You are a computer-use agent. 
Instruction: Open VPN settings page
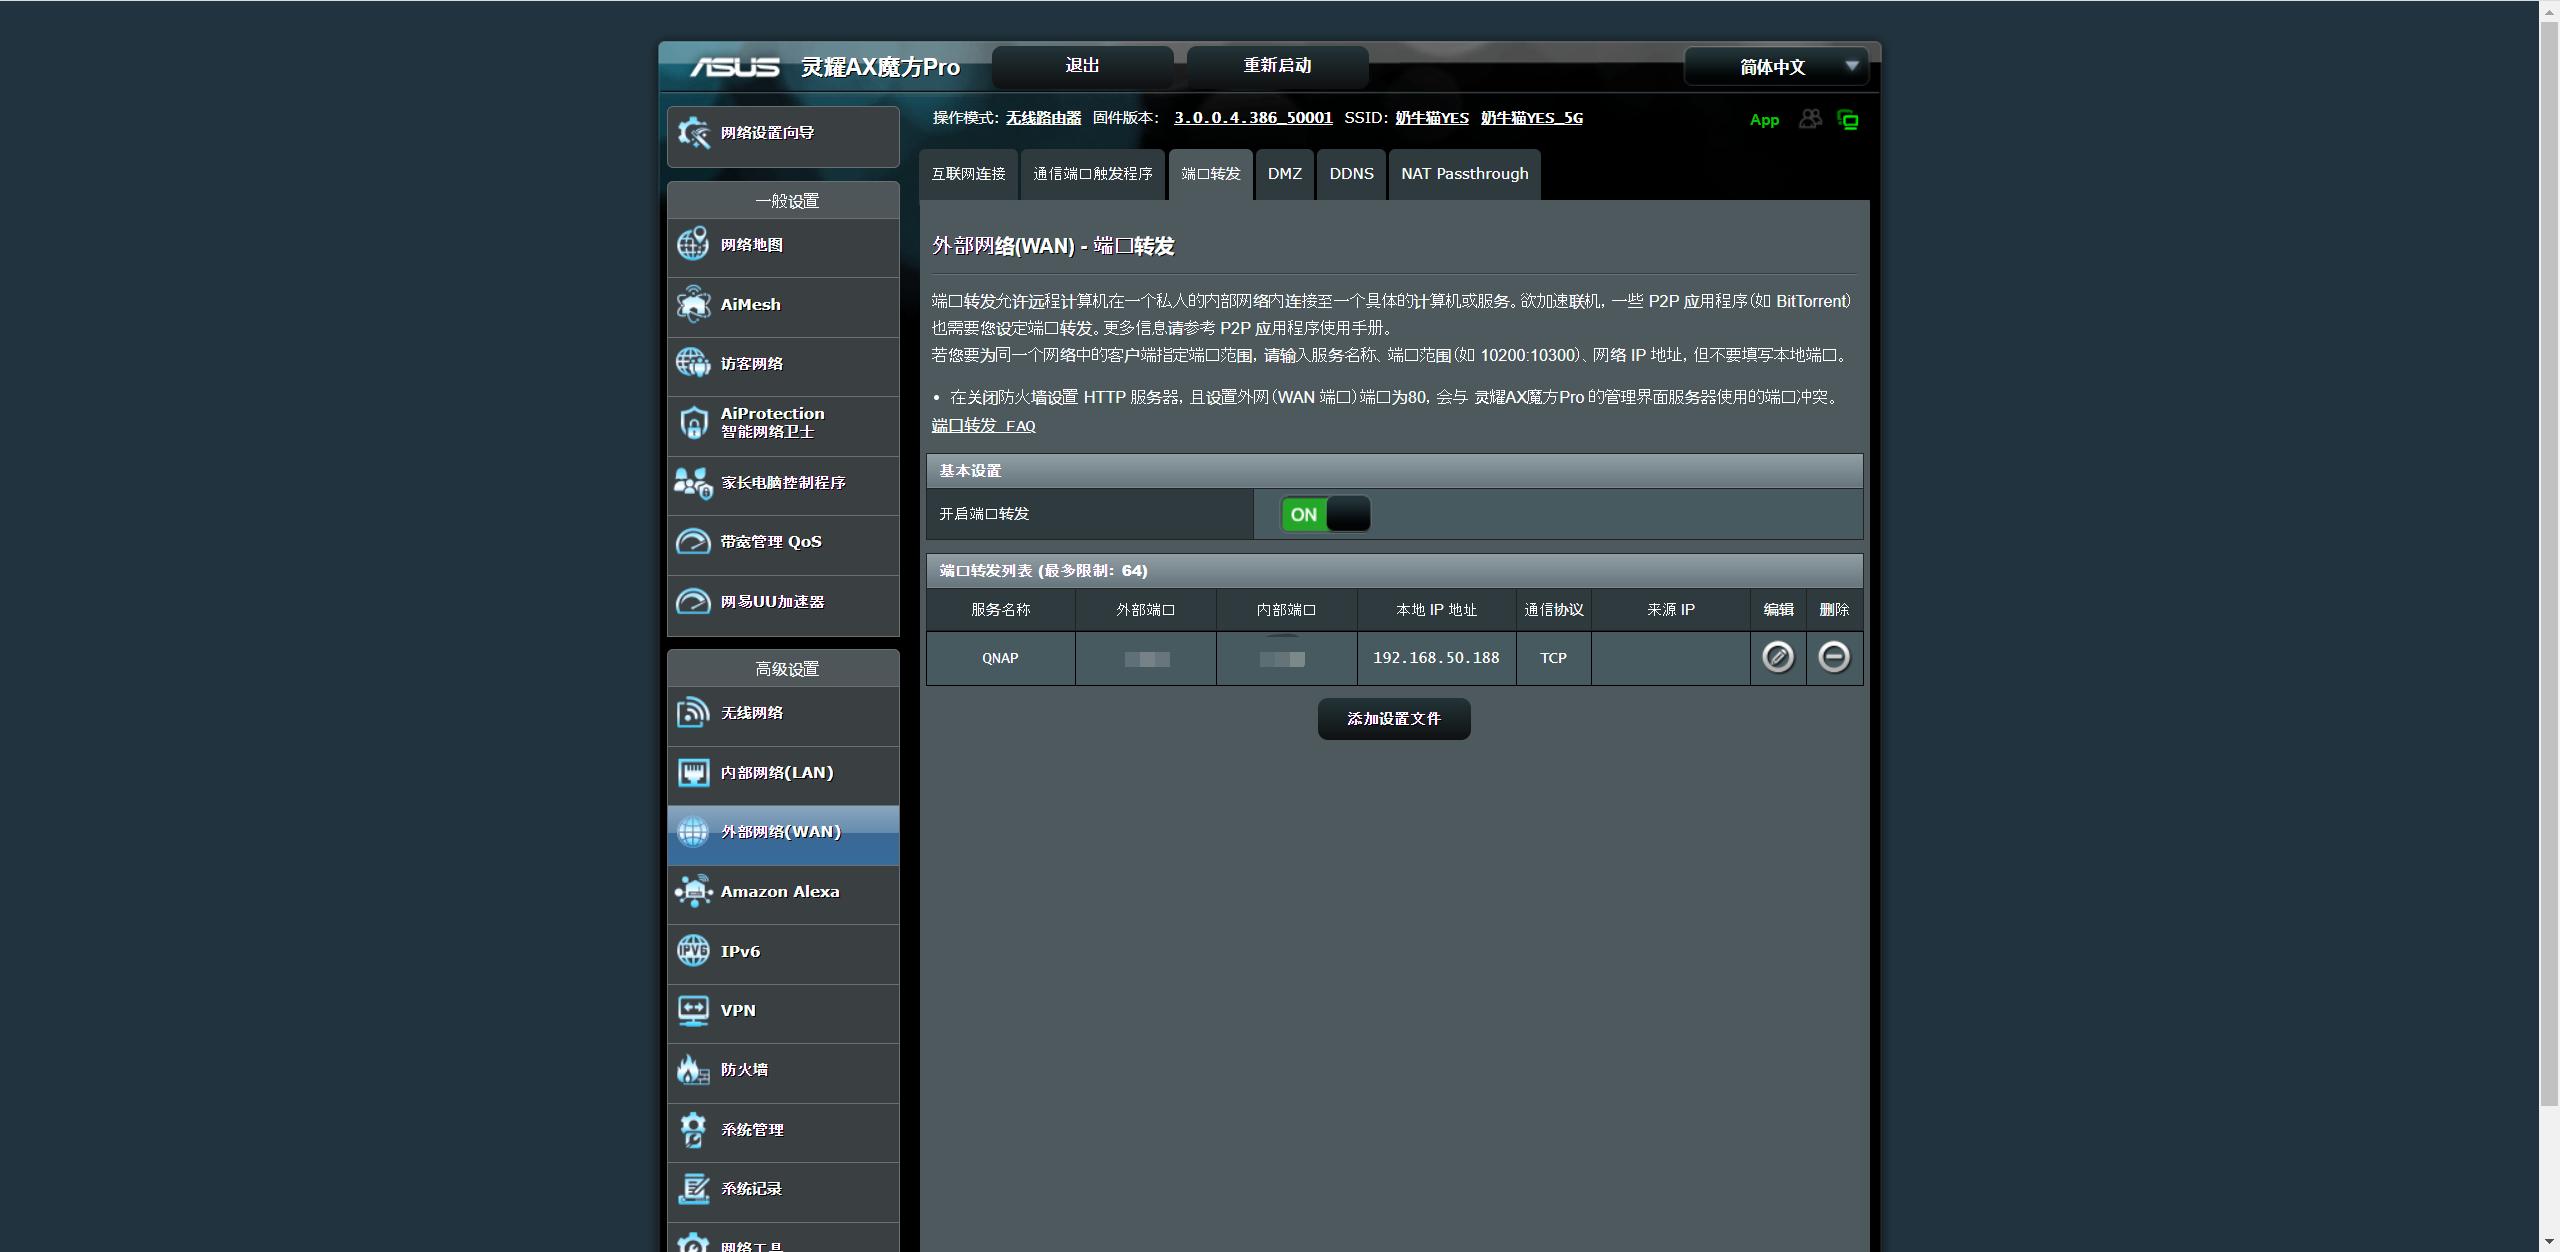point(737,1010)
